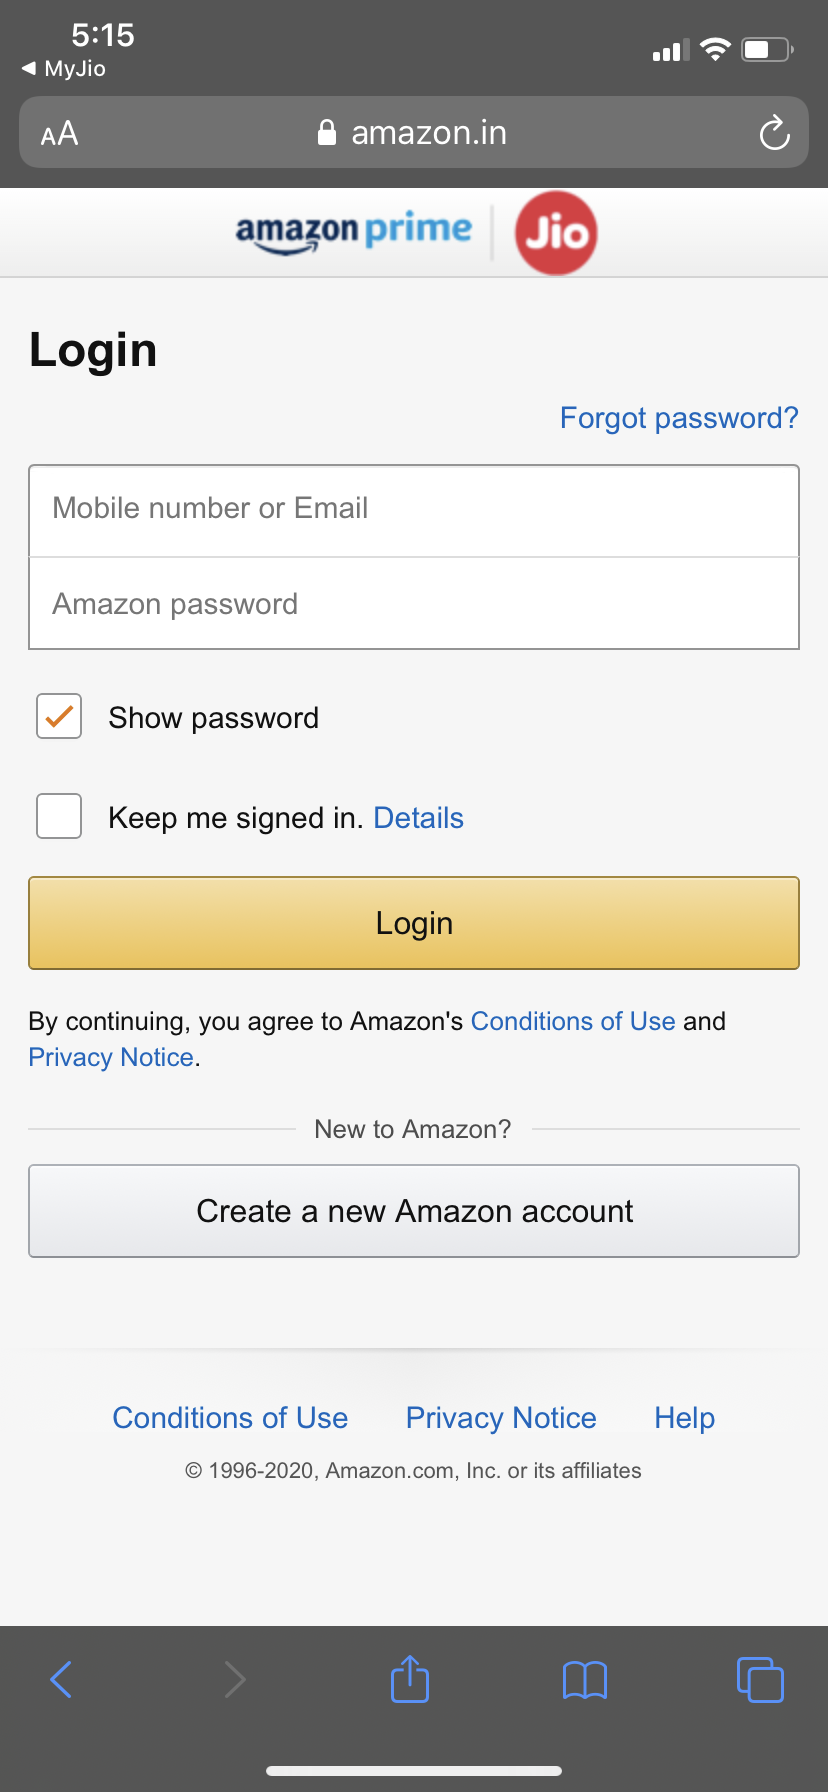
Task: Open the AA text size menu
Action: [59, 133]
